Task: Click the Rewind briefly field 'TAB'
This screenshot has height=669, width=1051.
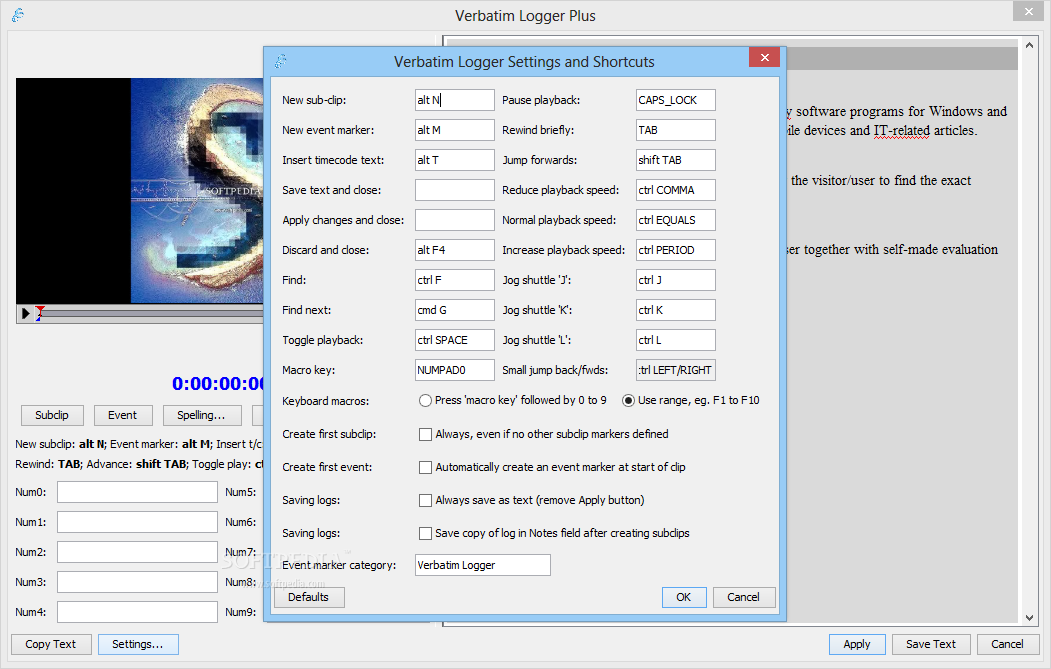Action: [676, 130]
